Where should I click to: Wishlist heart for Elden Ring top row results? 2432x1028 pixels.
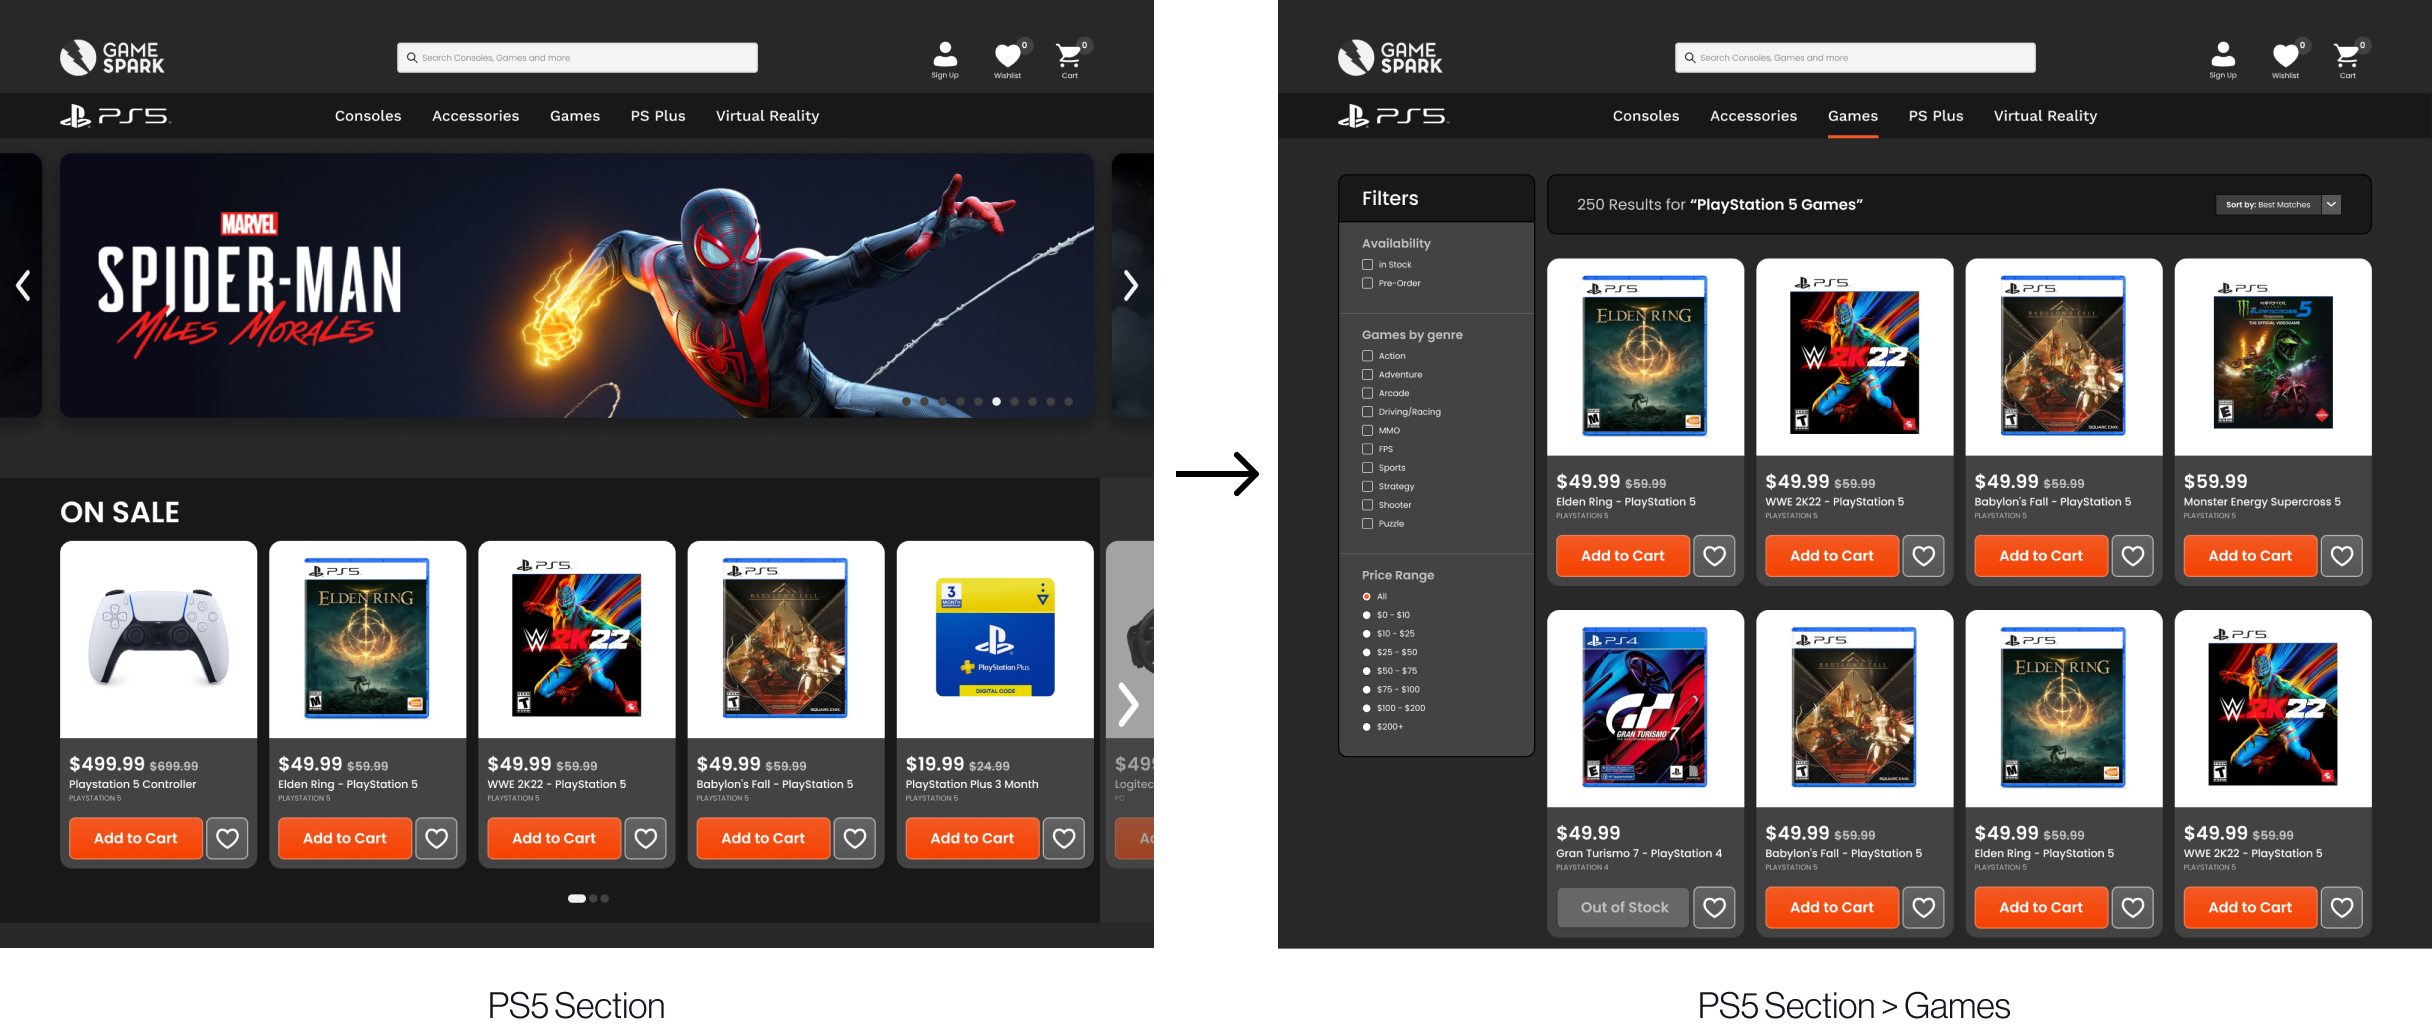point(1714,556)
